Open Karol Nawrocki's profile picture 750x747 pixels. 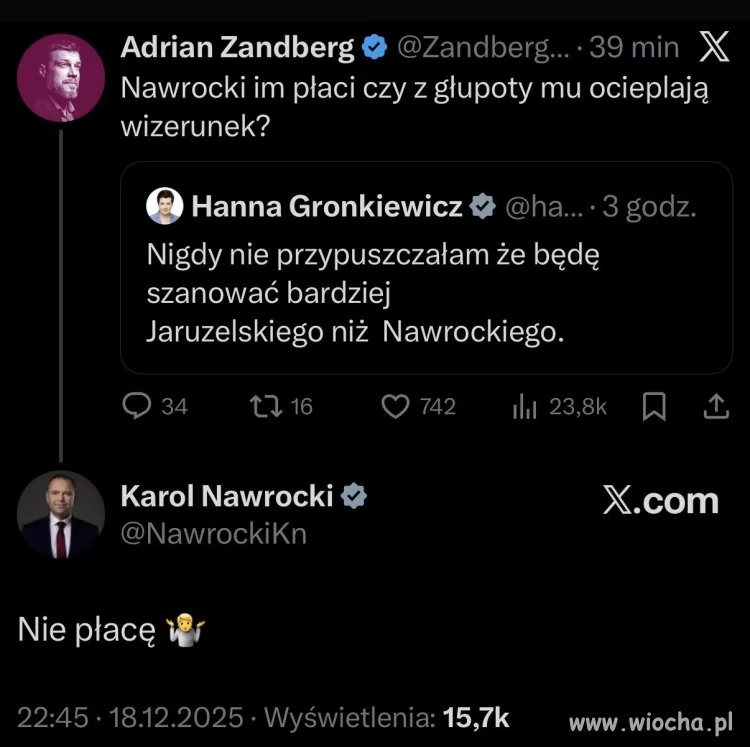pos(61,514)
